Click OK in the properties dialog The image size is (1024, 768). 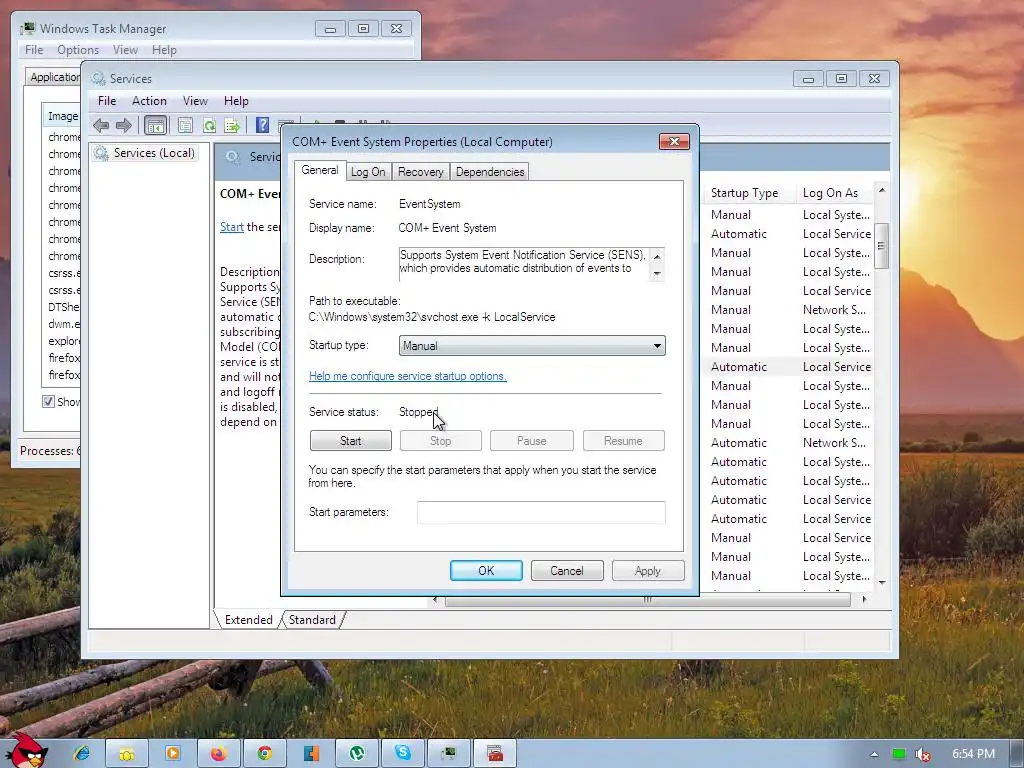(x=486, y=571)
